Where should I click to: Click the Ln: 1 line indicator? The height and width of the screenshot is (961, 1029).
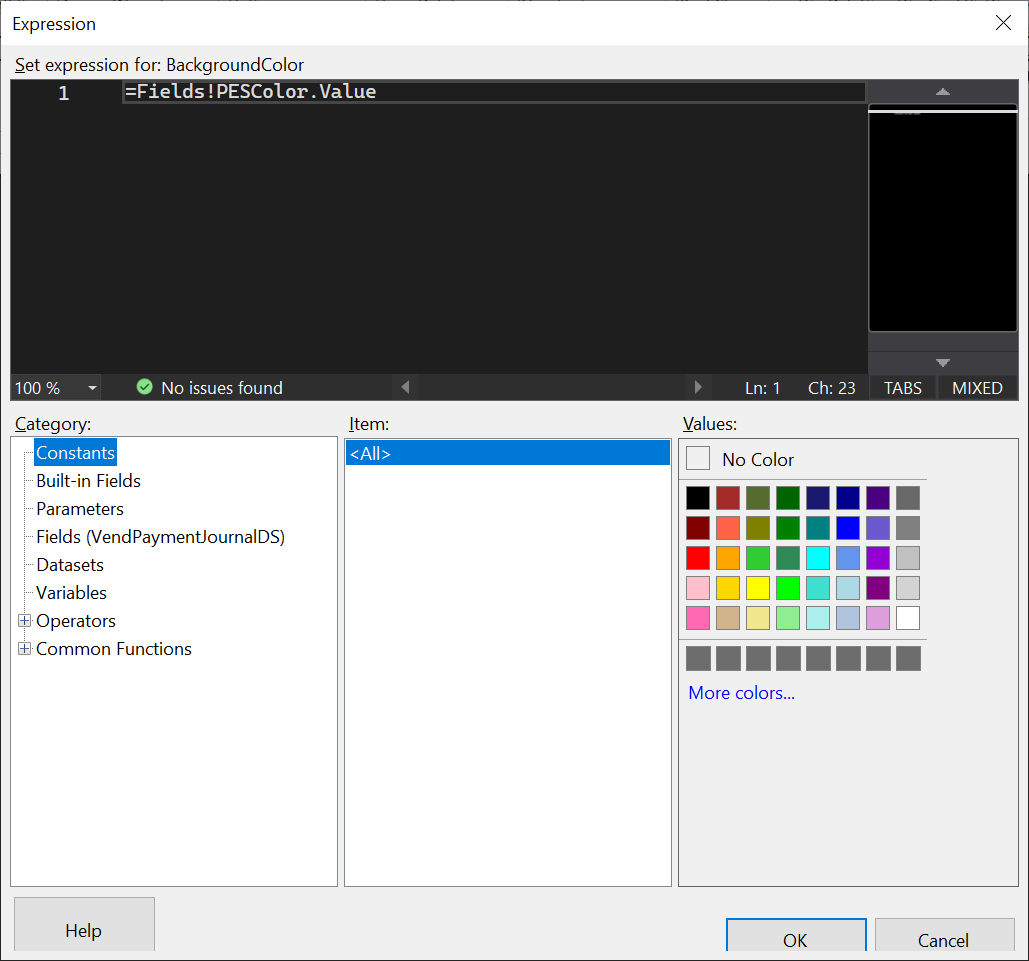click(763, 388)
